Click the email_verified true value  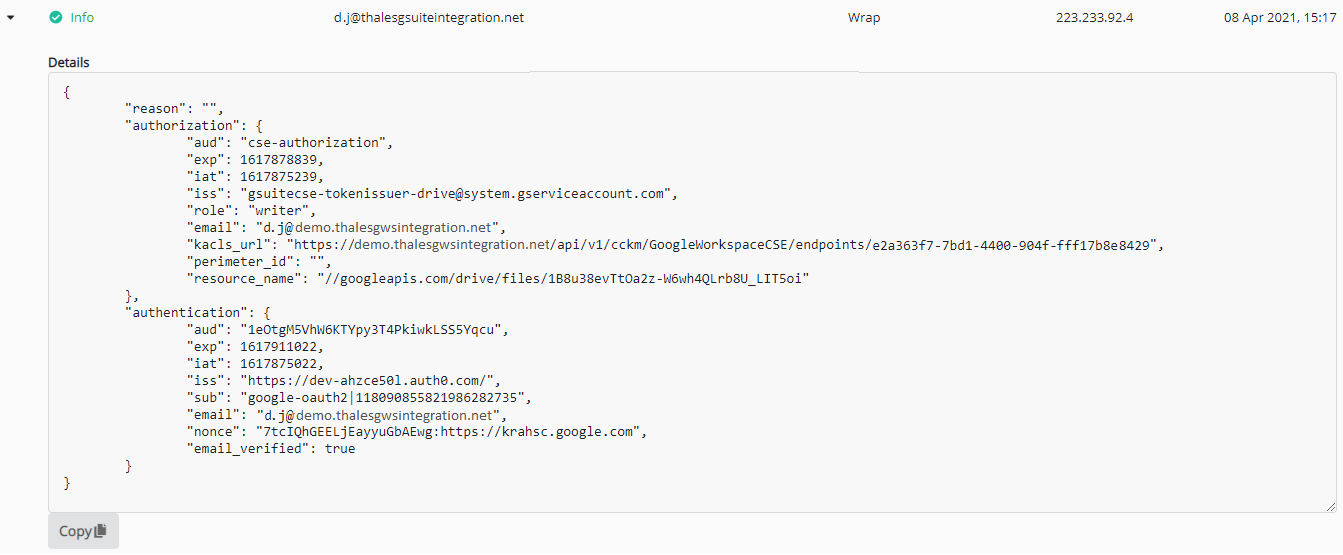tap(340, 449)
